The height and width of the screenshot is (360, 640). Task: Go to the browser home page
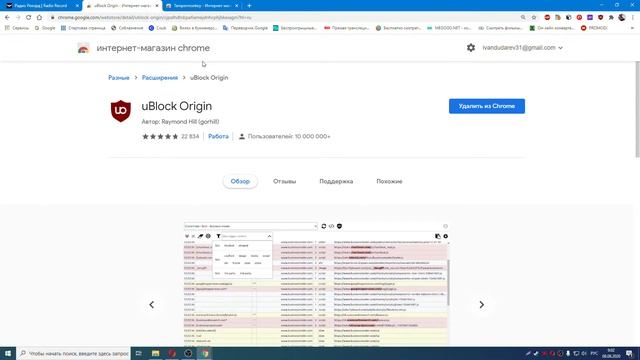(x=39, y=18)
